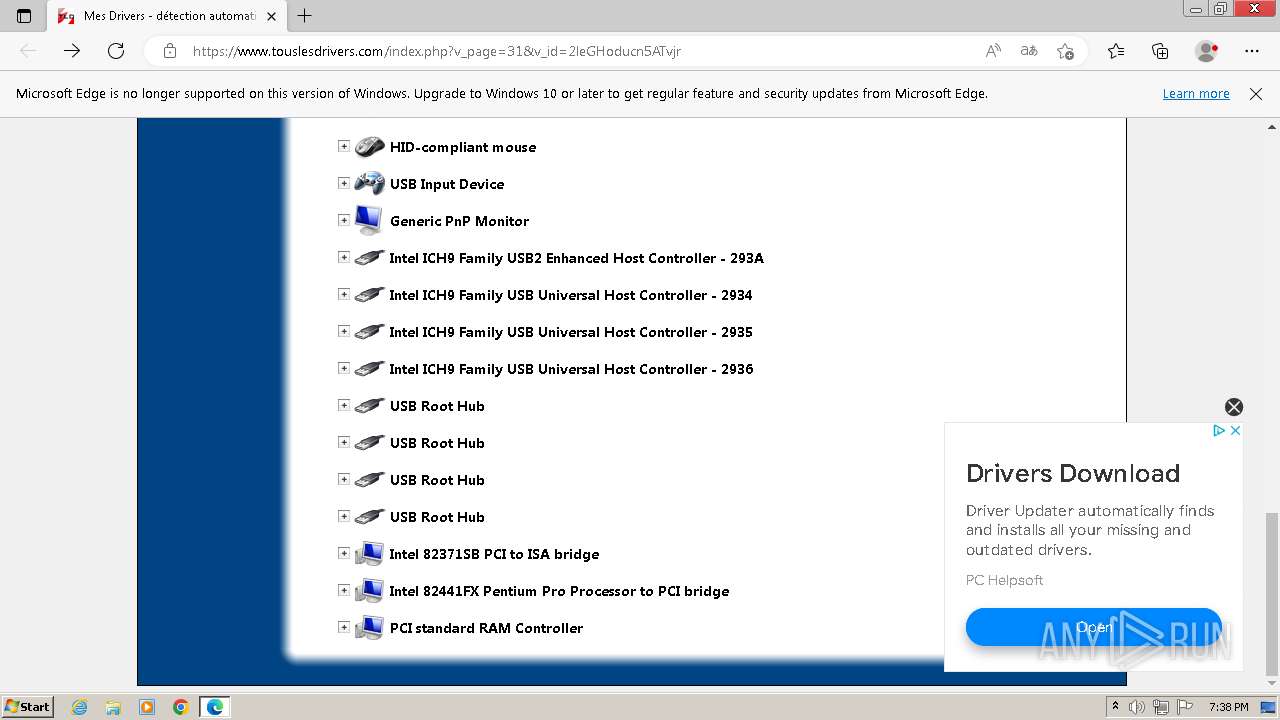This screenshot has height=720, width=1280.
Task: Open the Windows Start menu
Action: tap(28, 707)
